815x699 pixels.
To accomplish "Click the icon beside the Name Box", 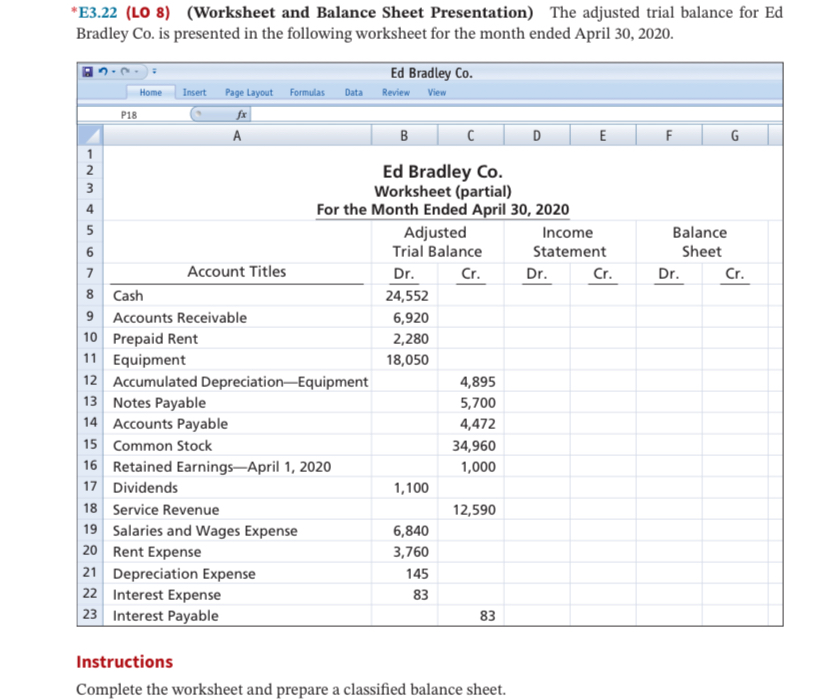I will click(196, 113).
